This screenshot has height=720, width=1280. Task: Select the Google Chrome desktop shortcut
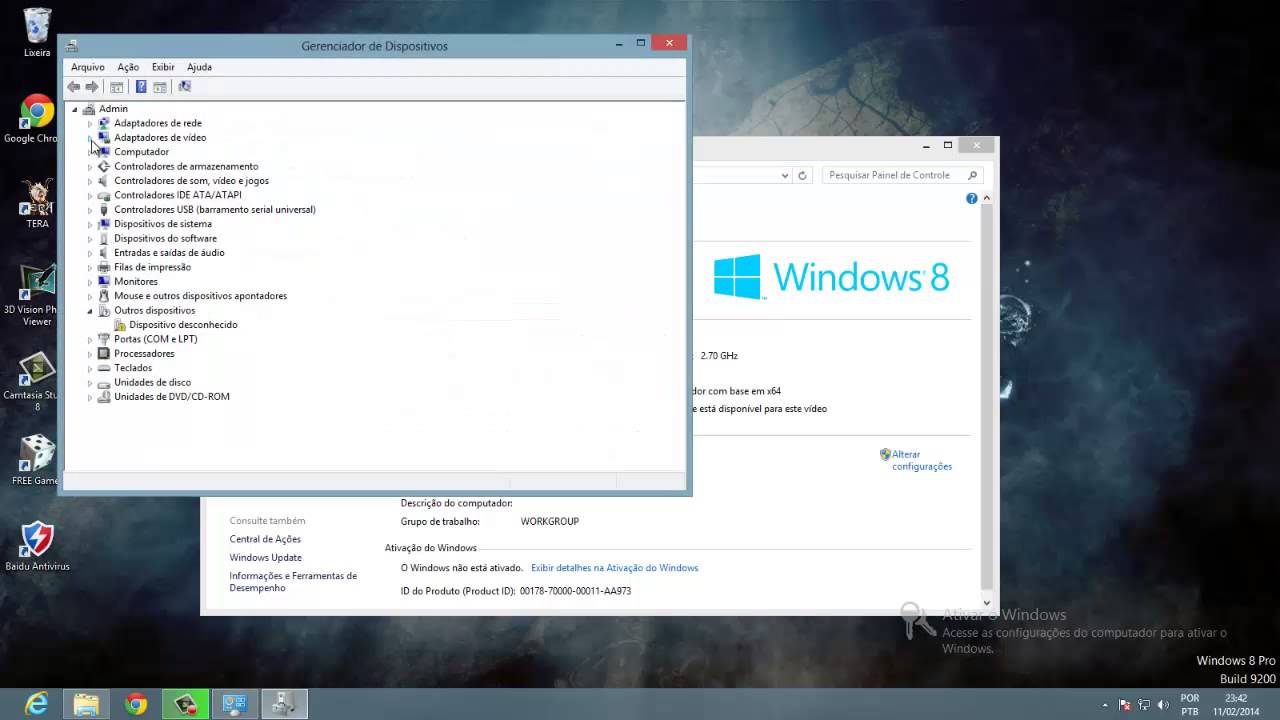(37, 118)
